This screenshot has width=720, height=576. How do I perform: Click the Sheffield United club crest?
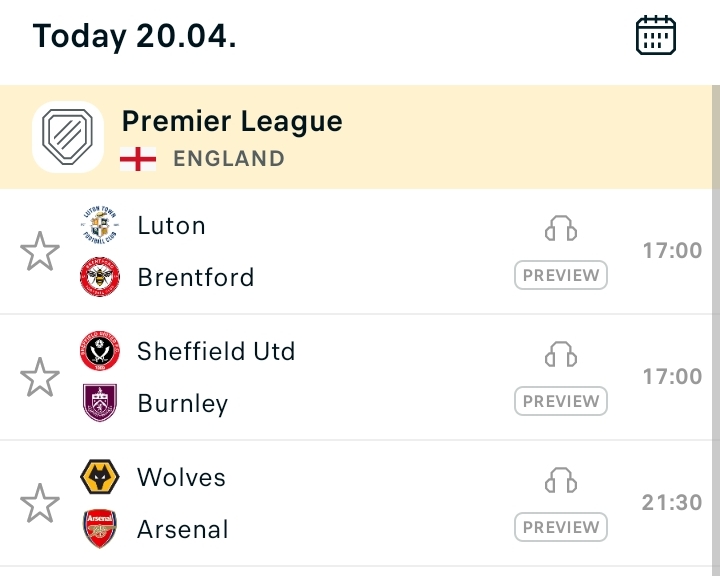point(100,351)
